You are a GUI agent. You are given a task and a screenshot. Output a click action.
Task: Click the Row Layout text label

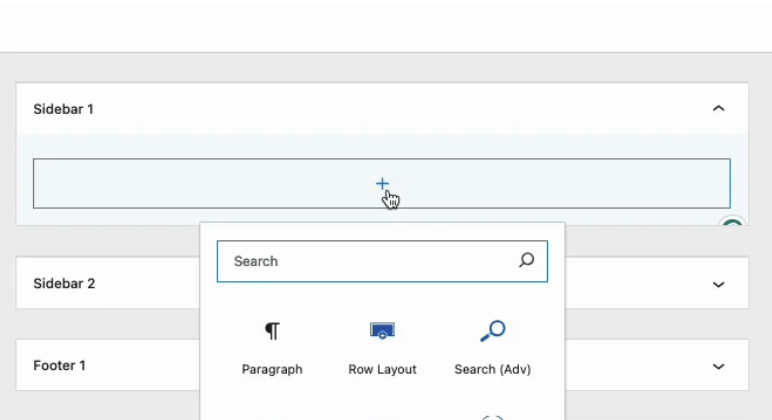(382, 369)
